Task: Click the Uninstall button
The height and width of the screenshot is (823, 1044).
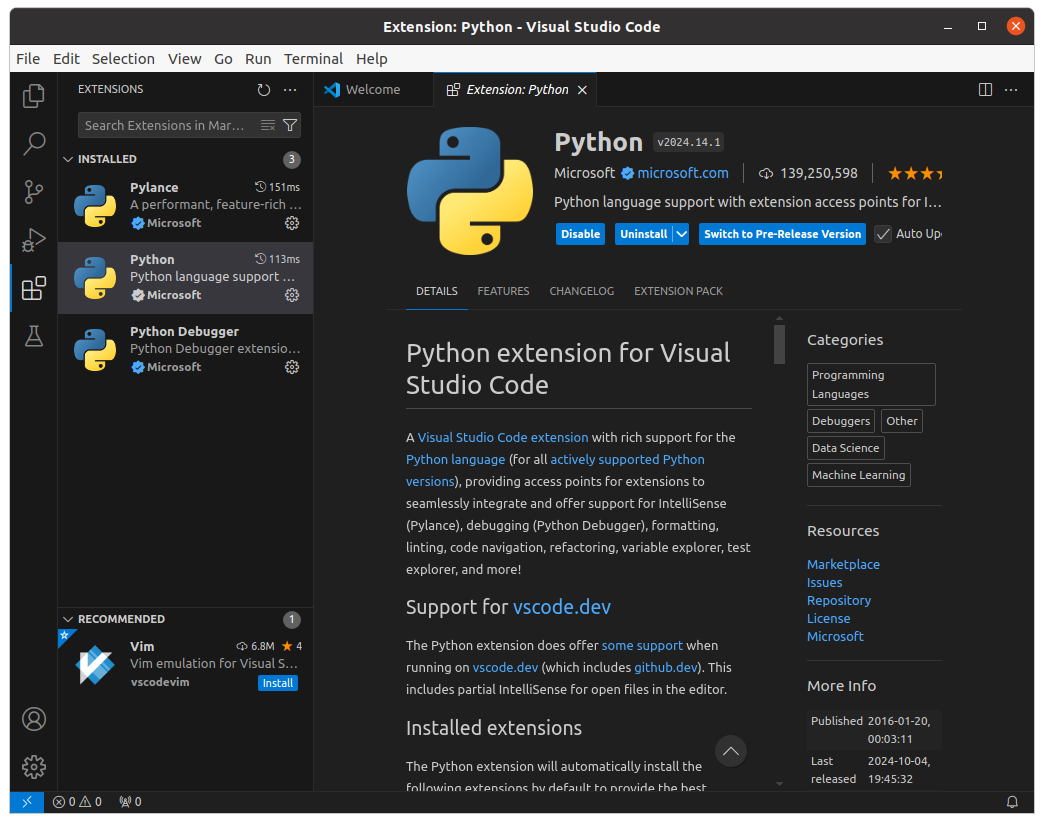Action: pyautogui.click(x=643, y=234)
